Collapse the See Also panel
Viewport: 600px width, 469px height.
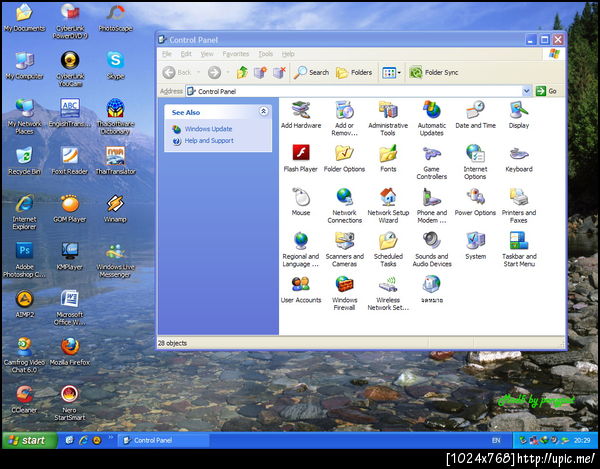tap(263, 111)
